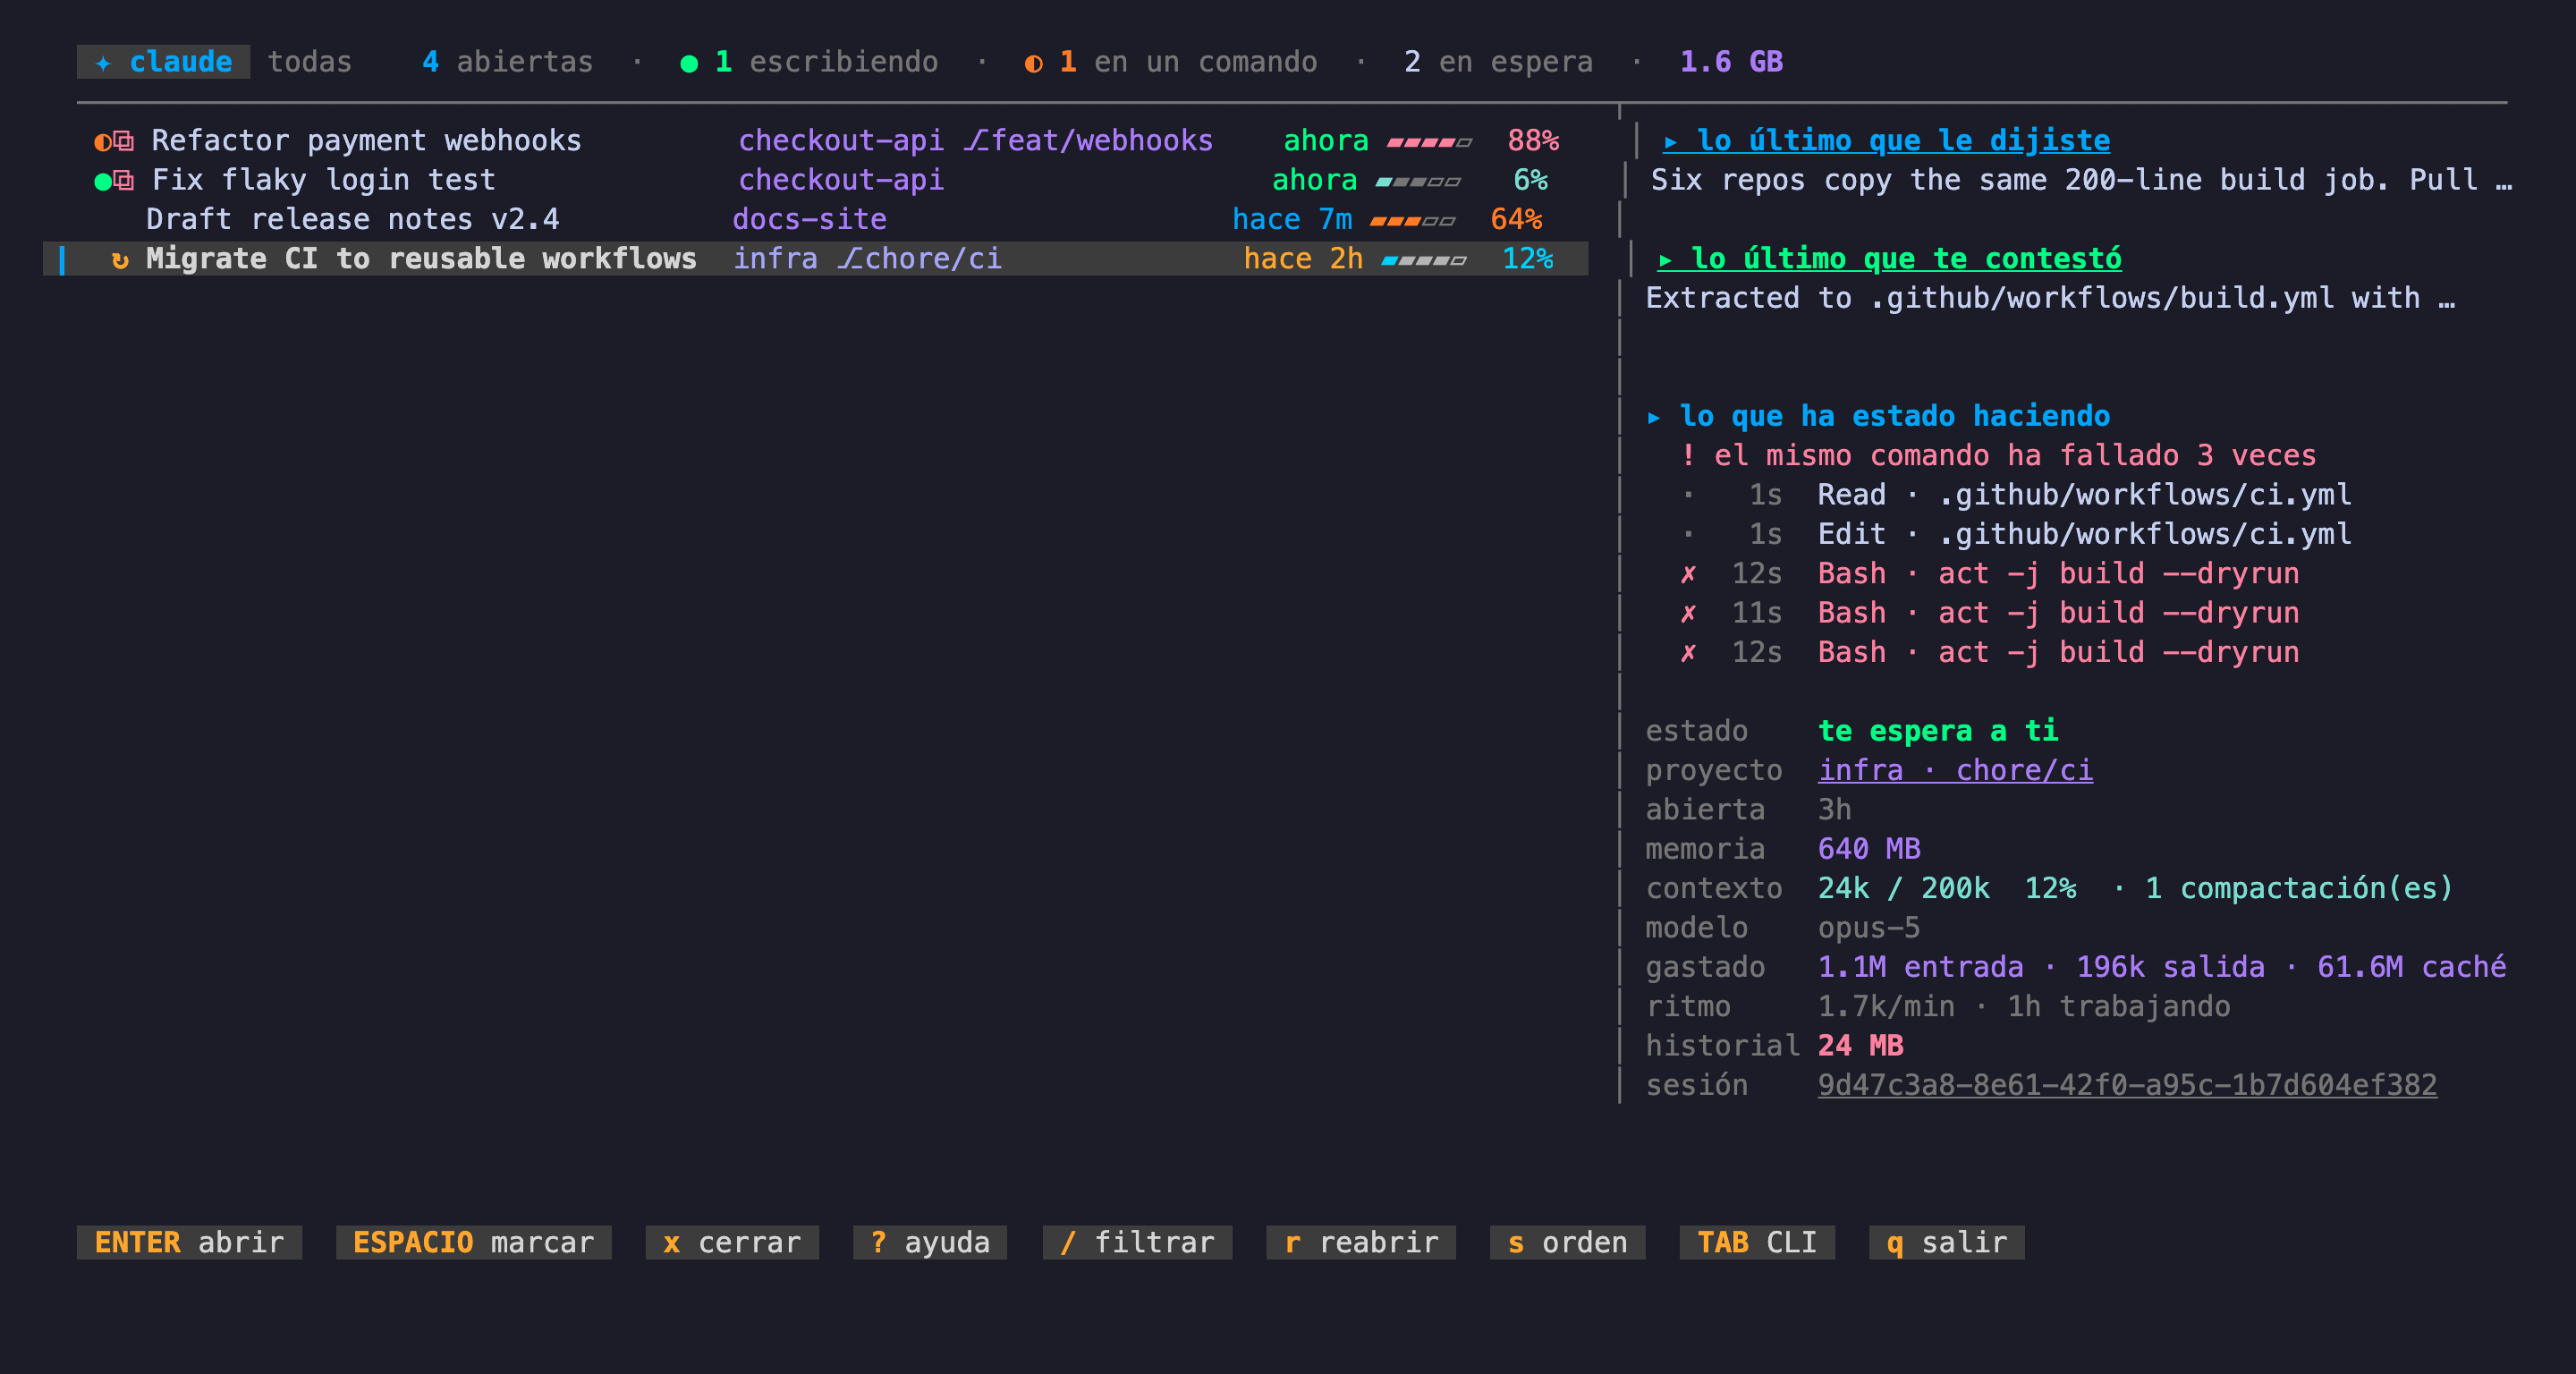This screenshot has height=1374, width=2576.
Task: Select the claude tab
Action: coord(164,62)
